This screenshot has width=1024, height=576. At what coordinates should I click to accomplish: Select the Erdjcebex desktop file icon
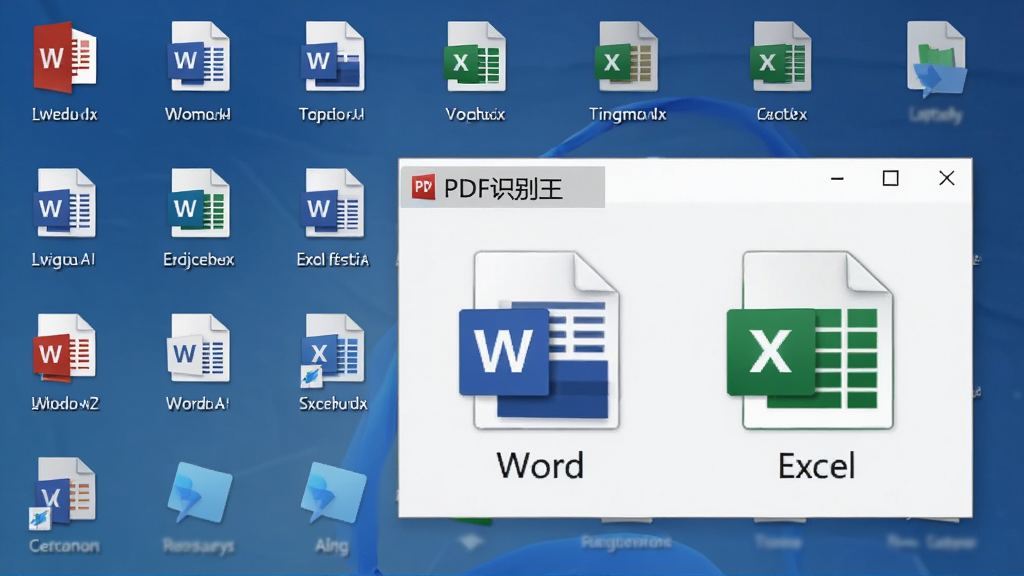click(x=199, y=203)
